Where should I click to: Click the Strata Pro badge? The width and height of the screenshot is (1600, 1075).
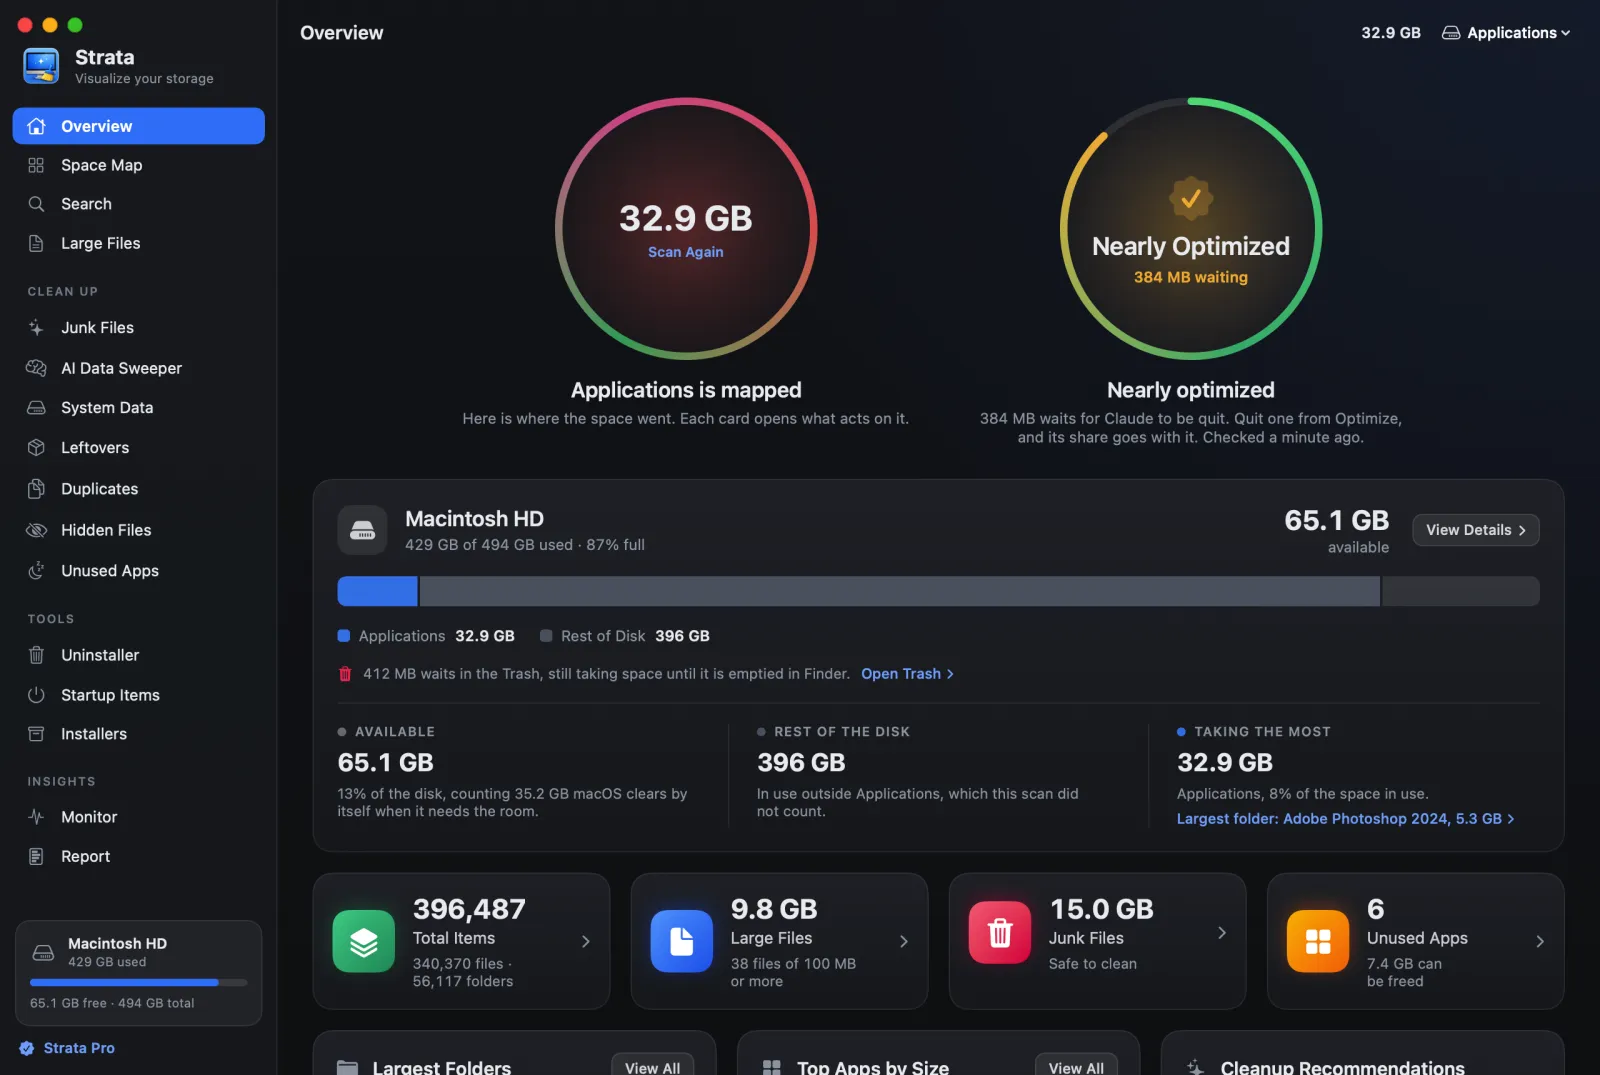[x=67, y=1048]
